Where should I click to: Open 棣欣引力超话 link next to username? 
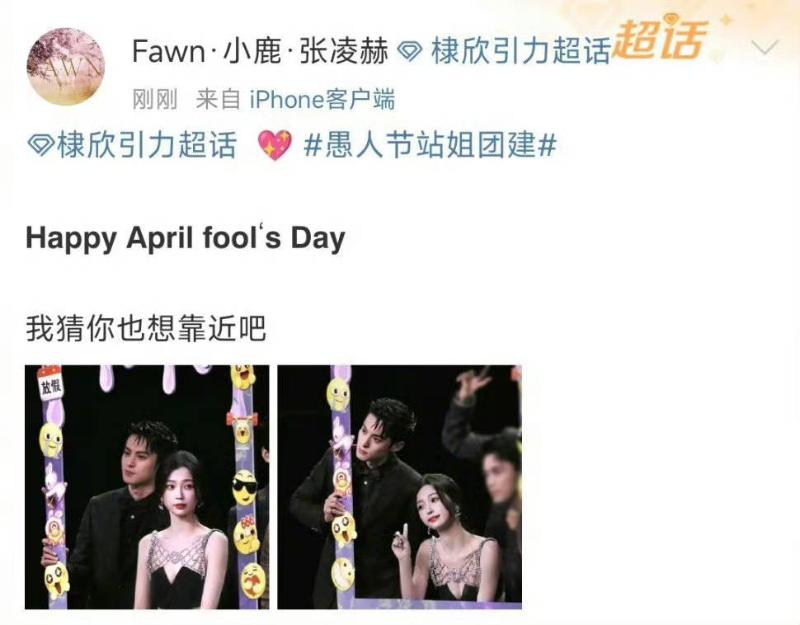click(520, 51)
